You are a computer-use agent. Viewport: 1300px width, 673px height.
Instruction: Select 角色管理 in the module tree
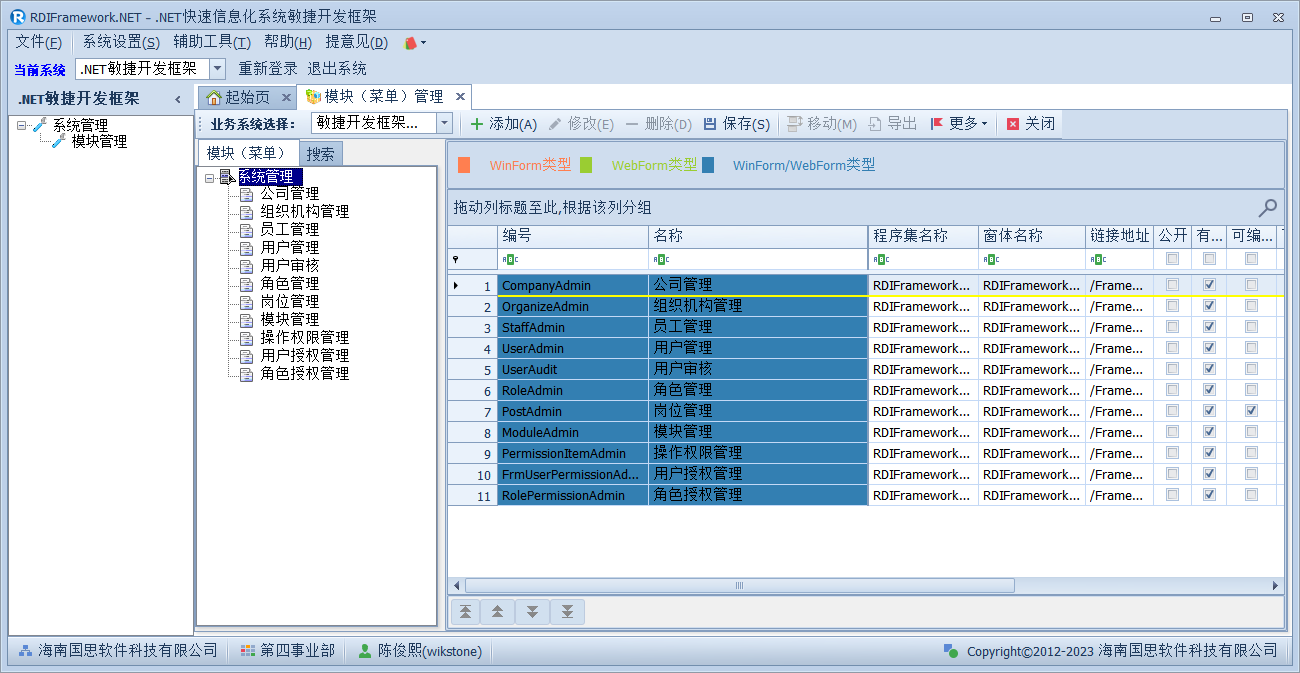coord(289,284)
